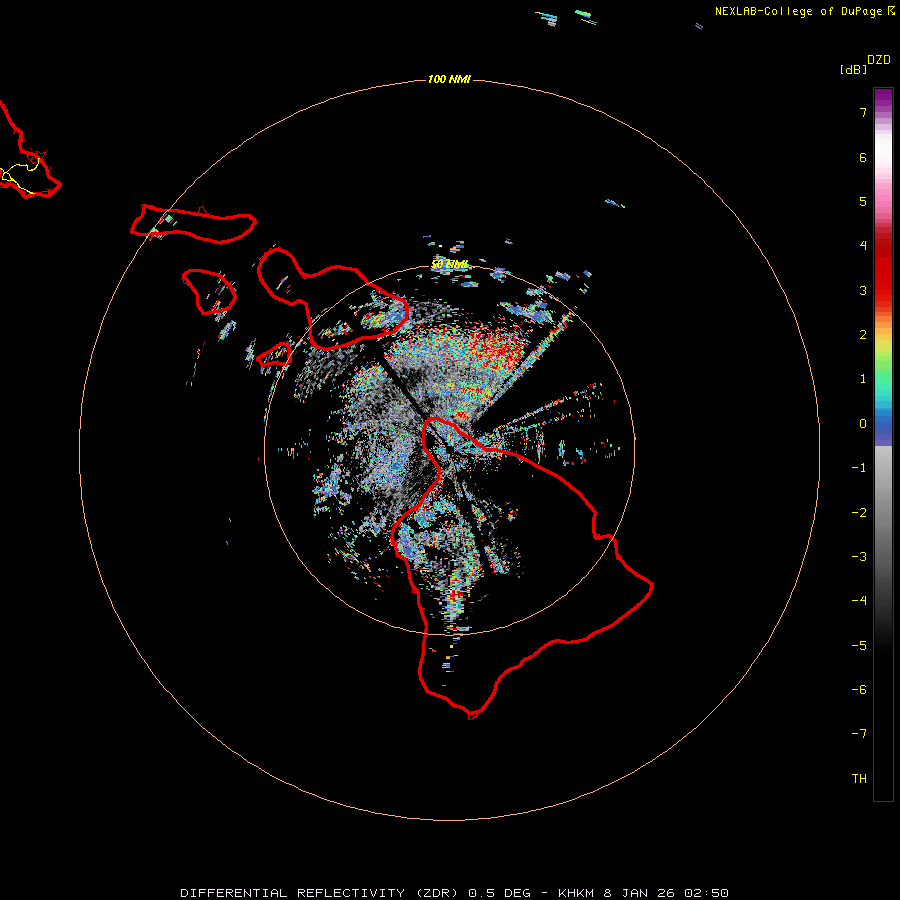Screen dimensions: 900x900
Task: Click the -3 value on color scale
Action: click(859, 557)
